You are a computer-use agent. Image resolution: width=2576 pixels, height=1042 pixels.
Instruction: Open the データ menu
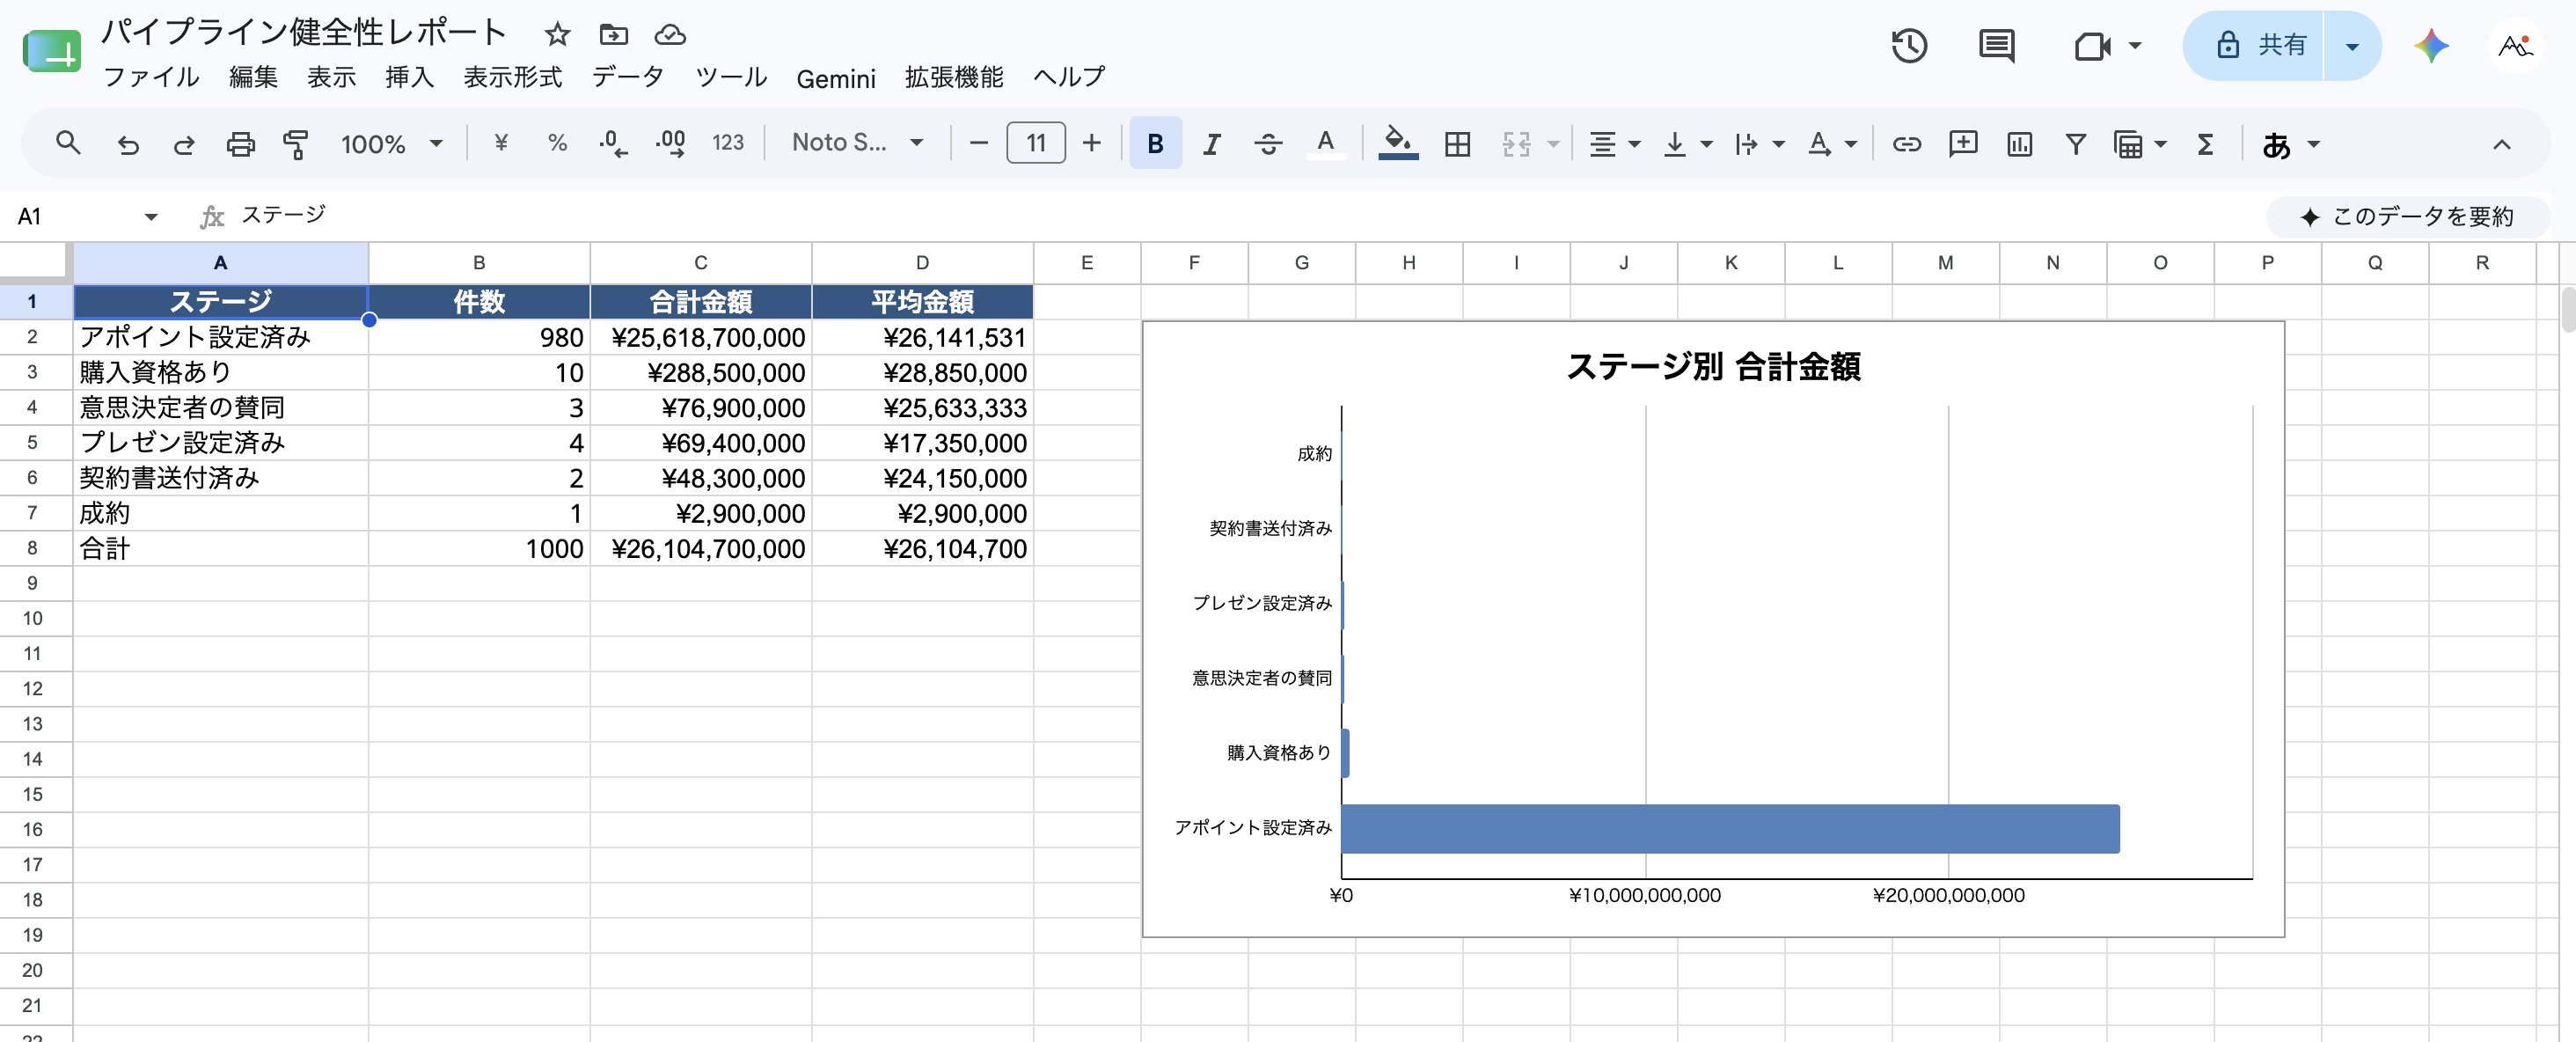(627, 77)
